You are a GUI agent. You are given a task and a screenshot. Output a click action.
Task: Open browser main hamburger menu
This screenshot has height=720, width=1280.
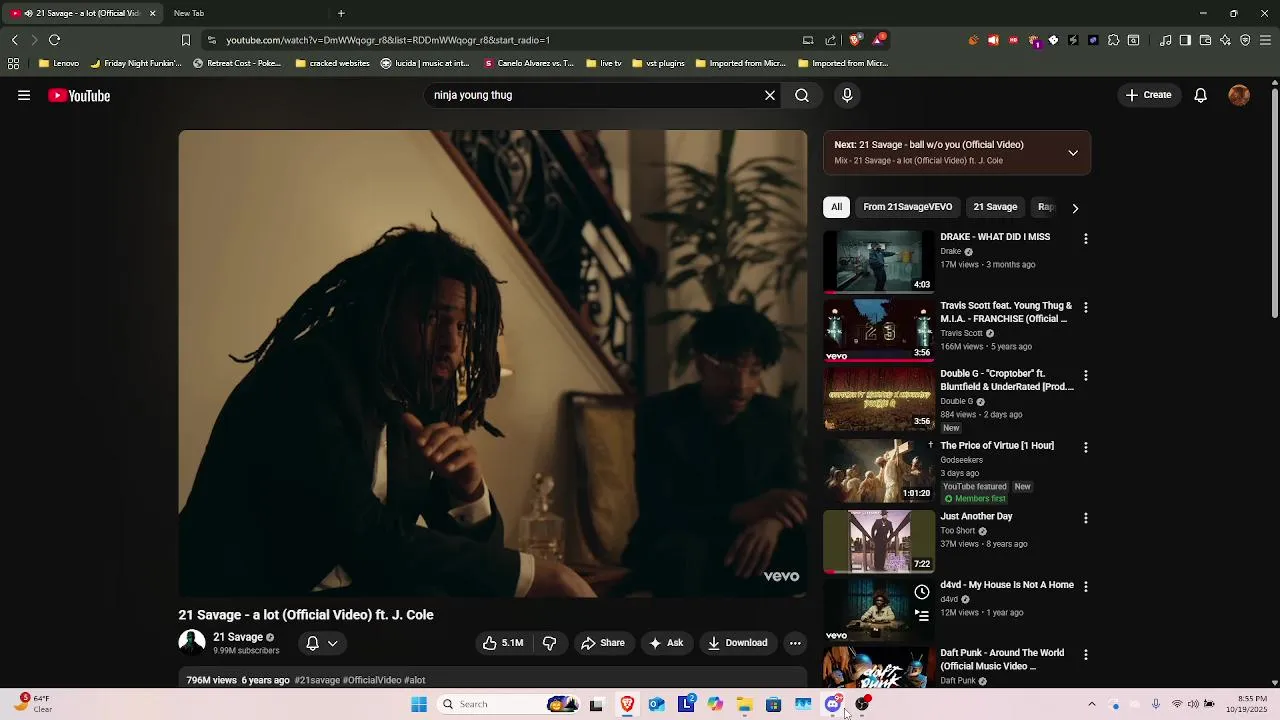tap(1265, 40)
